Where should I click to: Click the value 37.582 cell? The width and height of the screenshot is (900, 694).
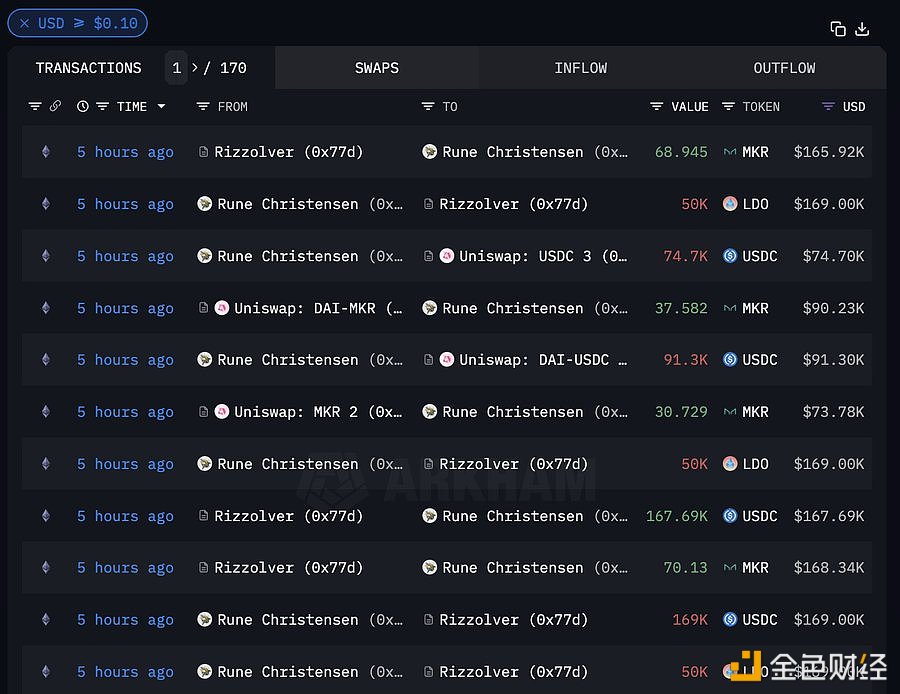point(681,308)
